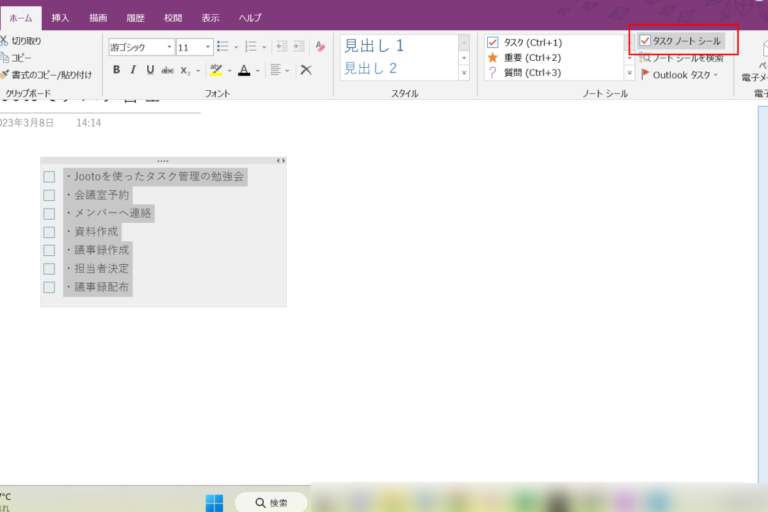Viewport: 768px width, 512px height.
Task: Toggle bold formatting
Action: click(x=116, y=70)
